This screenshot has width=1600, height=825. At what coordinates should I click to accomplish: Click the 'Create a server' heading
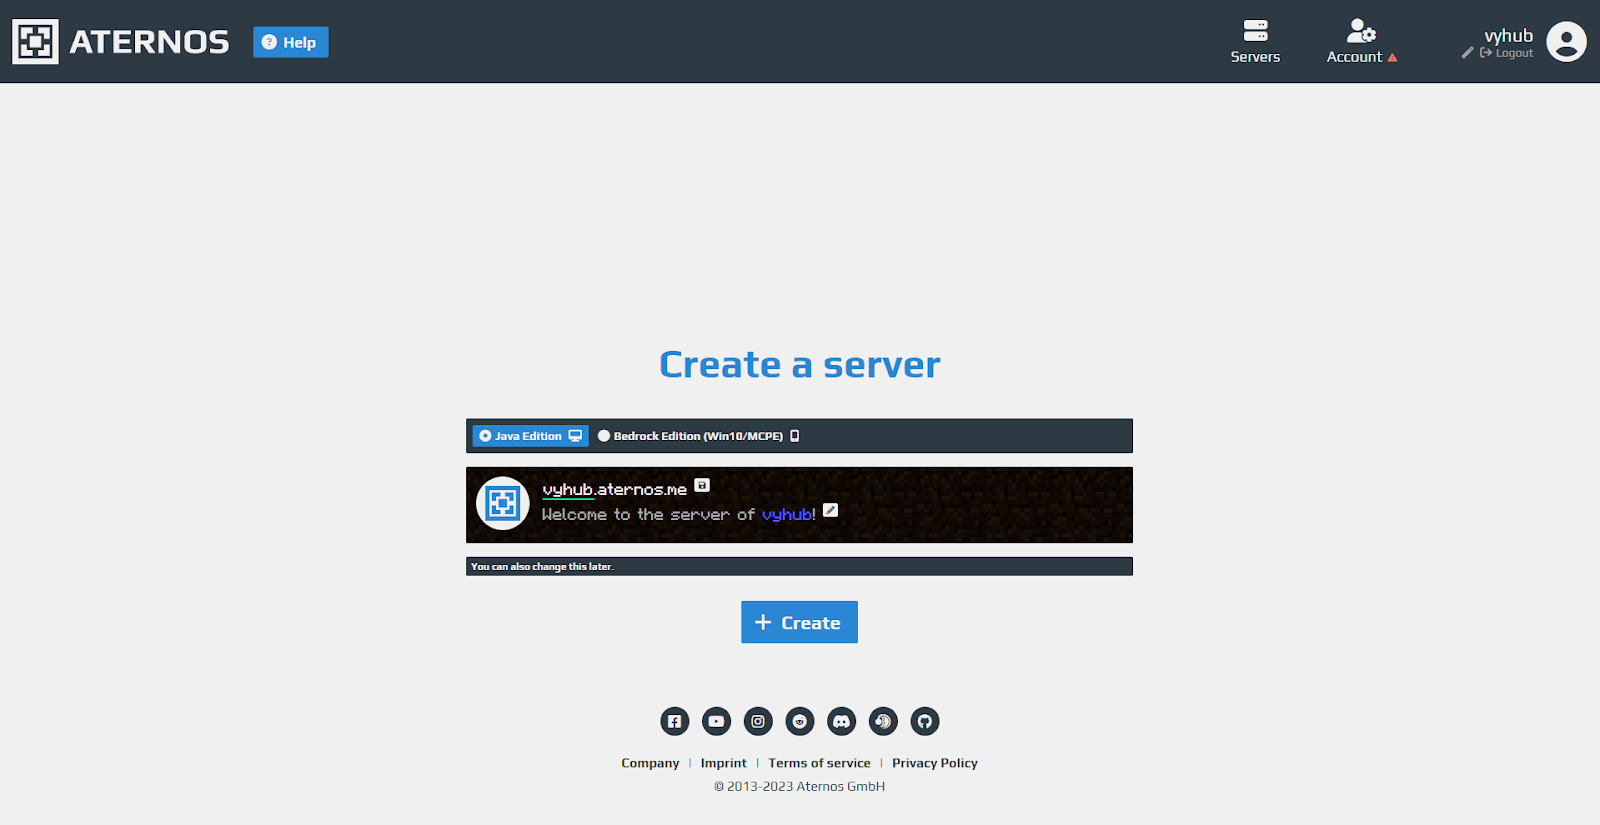799,364
